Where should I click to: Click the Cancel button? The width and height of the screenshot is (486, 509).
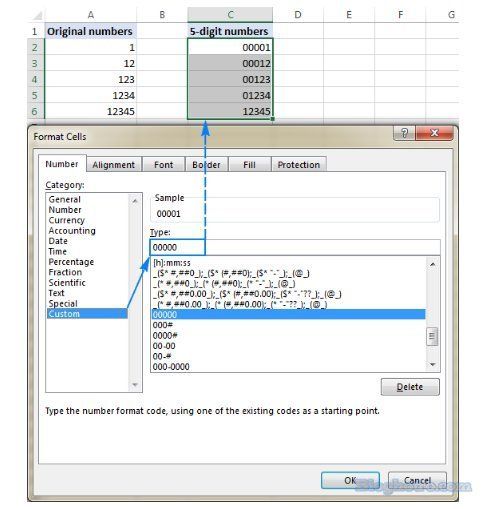coord(417,481)
